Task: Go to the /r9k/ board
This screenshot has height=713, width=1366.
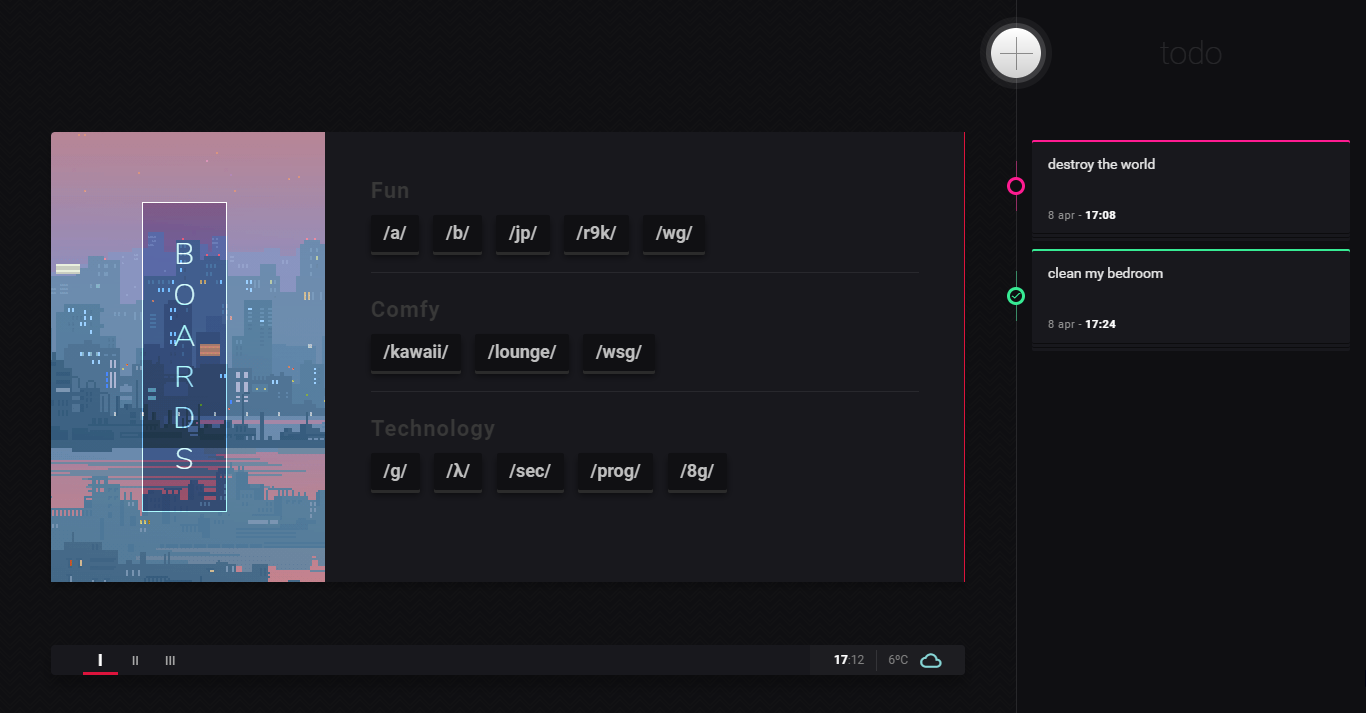Action: 596,234
